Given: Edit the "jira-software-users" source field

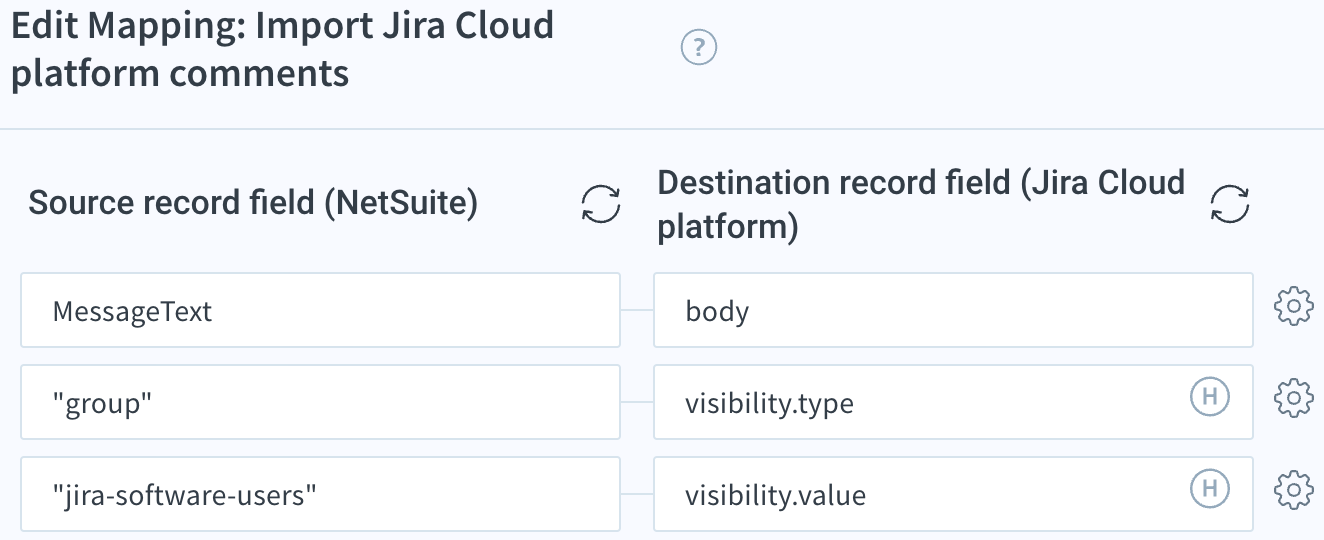Looking at the screenshot, I should click(x=320, y=494).
